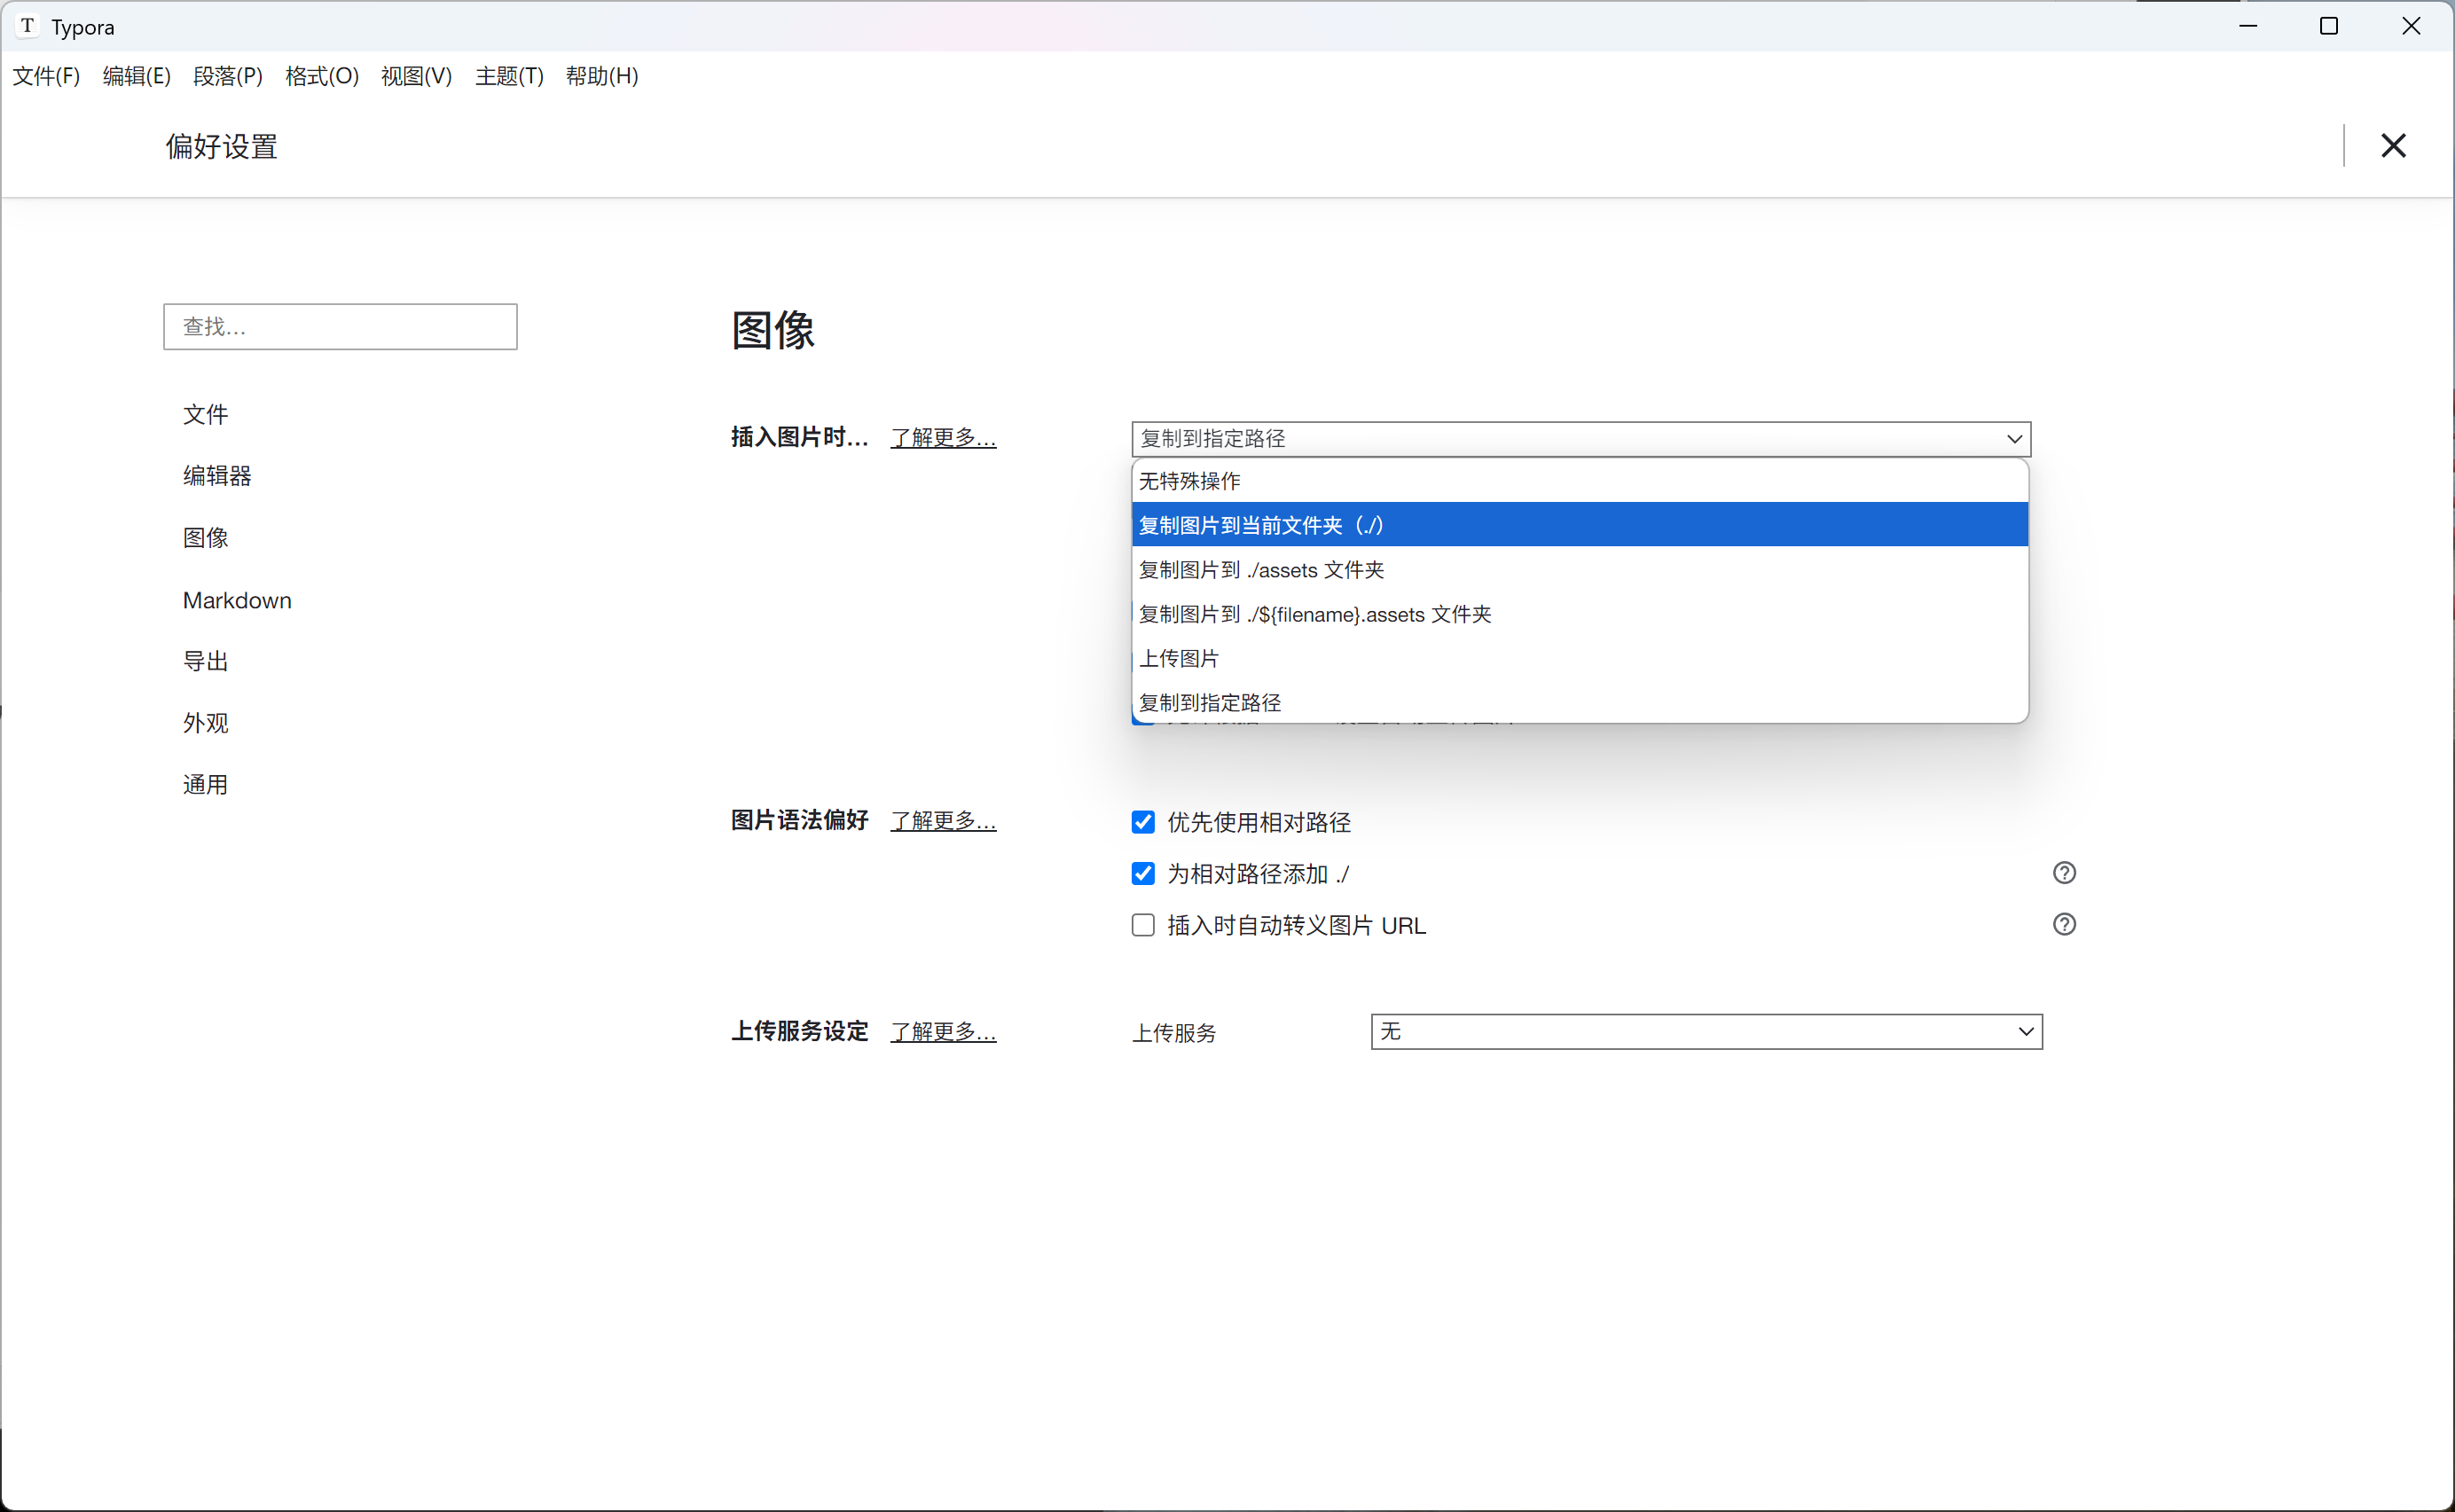Collapse the 复制到指定路径 image insert dropdown
Viewport: 2455px width, 1512px height.
(1581, 438)
